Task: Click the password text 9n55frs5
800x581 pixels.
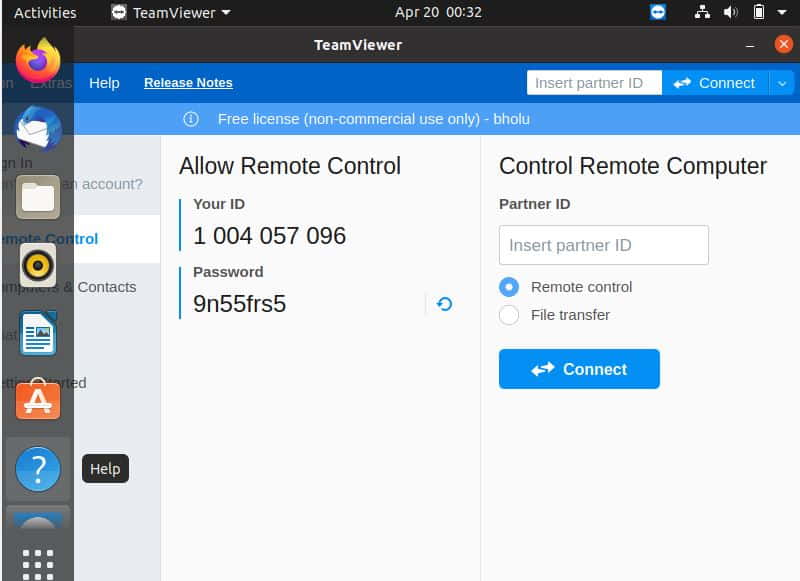Action: point(239,304)
